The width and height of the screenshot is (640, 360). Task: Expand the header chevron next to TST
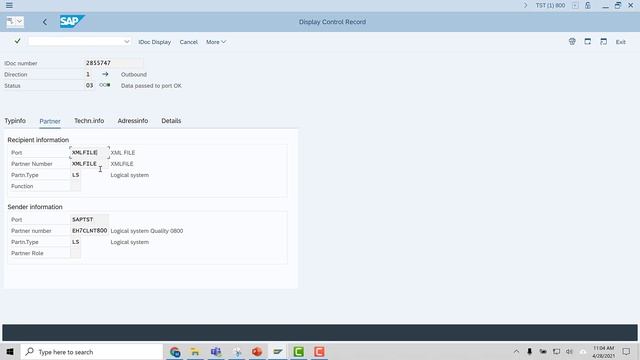pos(525,5)
